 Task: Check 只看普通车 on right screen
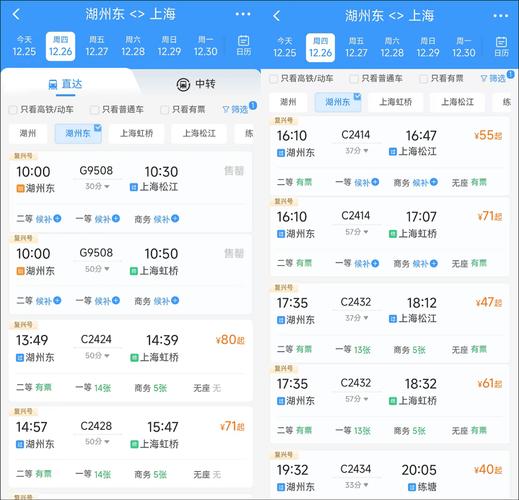[354, 79]
